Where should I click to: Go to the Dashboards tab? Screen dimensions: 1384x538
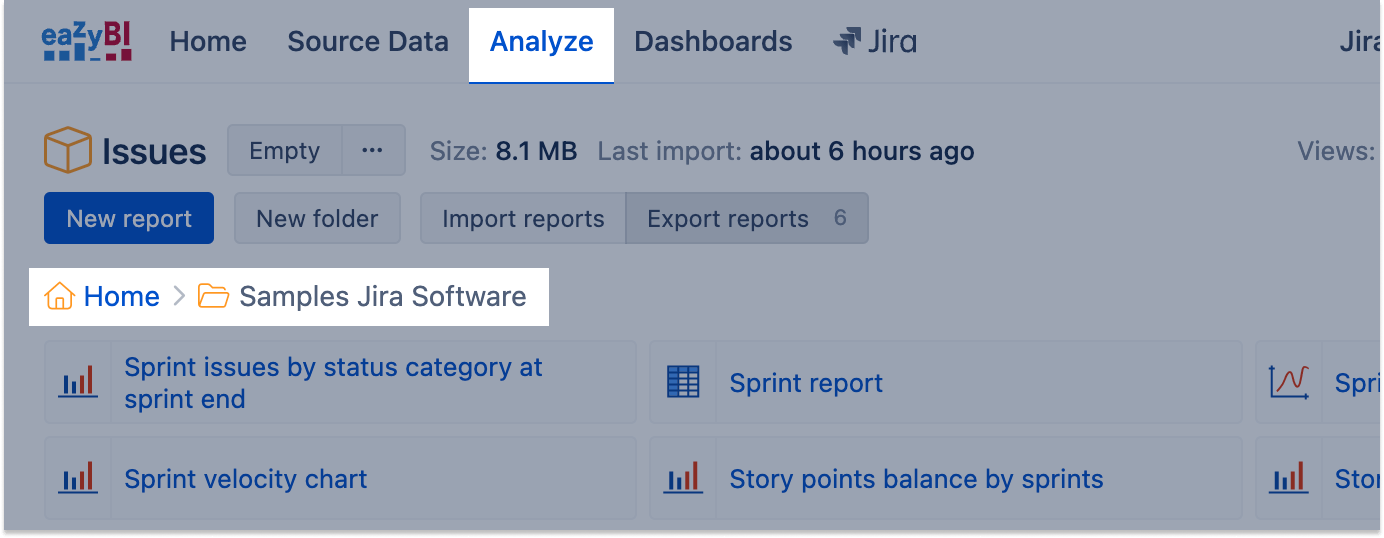pos(713,42)
